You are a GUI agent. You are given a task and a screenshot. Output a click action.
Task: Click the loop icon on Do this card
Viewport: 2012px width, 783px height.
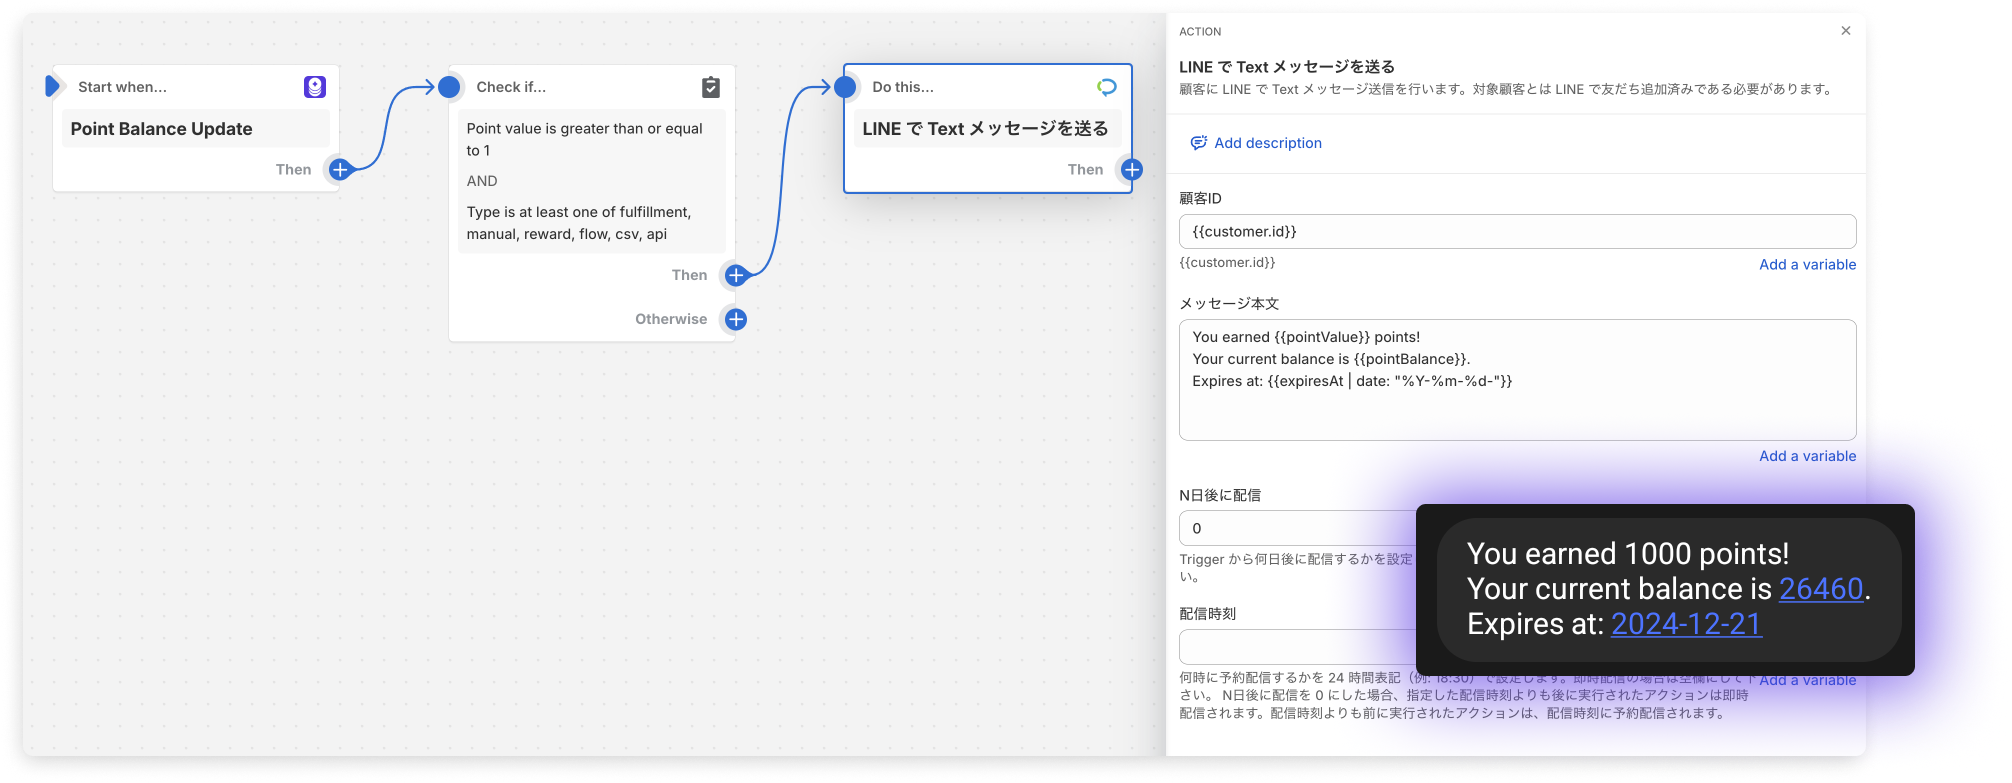point(1107,87)
